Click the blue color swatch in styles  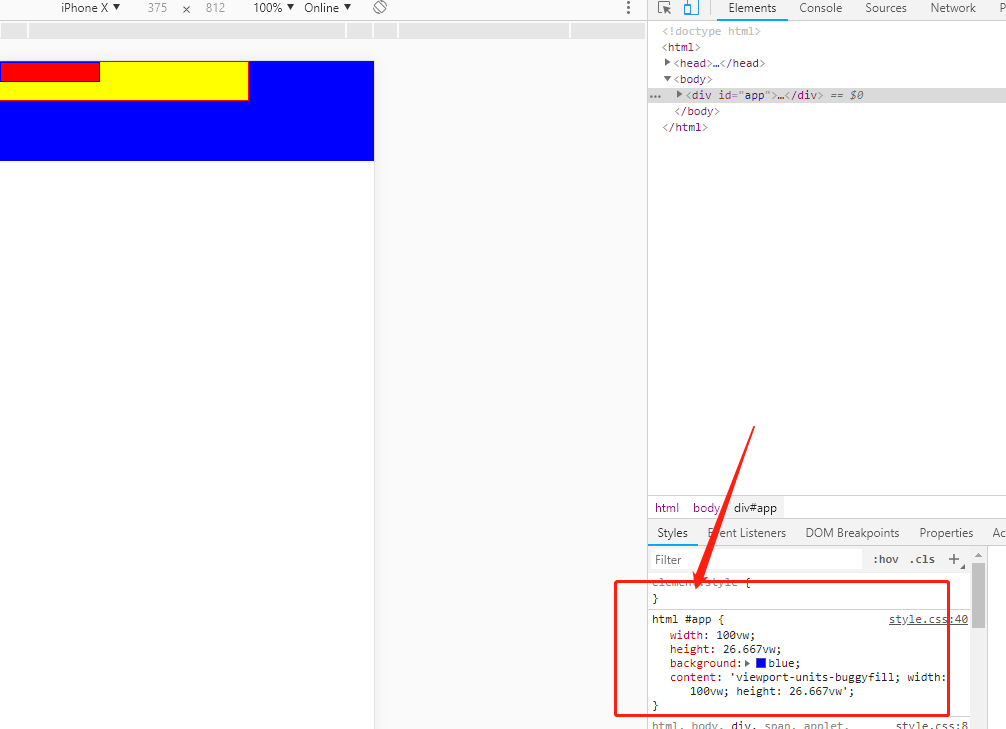point(761,663)
